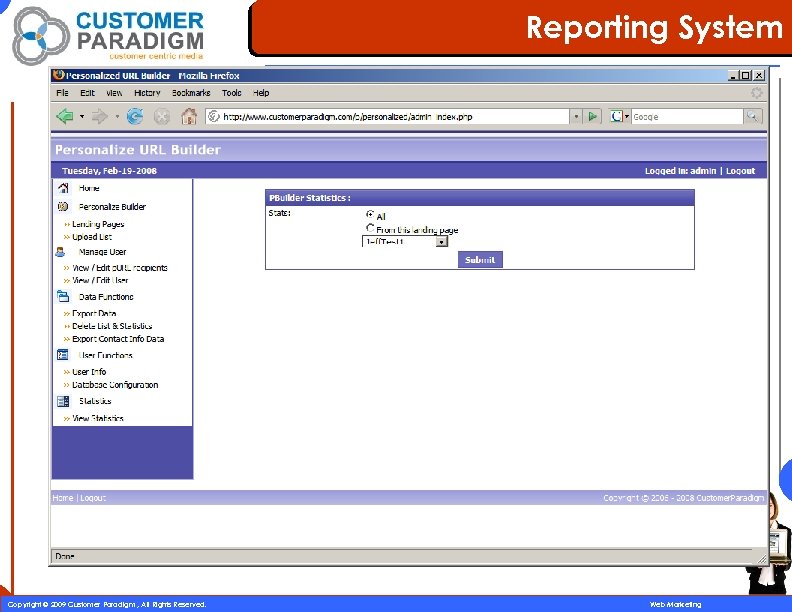Open the address bar history dropdown arrow

tap(576, 117)
